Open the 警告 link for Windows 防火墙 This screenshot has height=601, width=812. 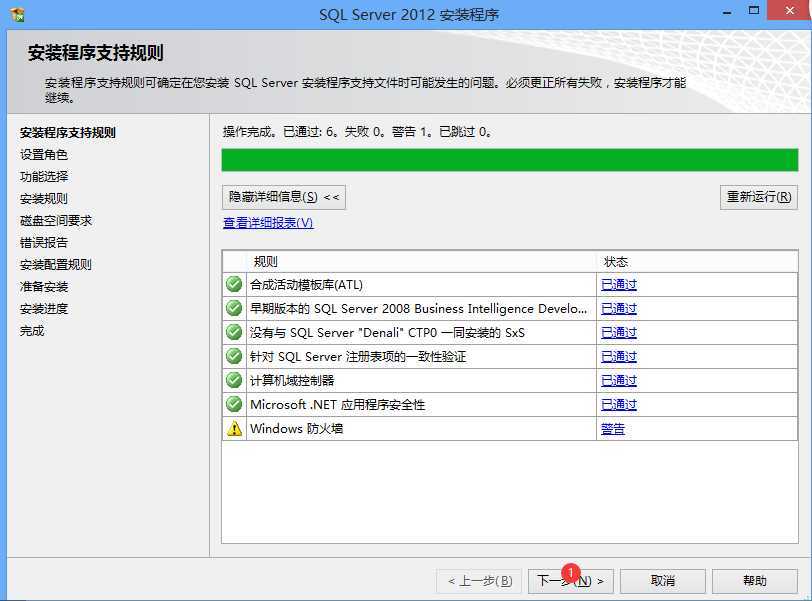pyautogui.click(x=613, y=429)
